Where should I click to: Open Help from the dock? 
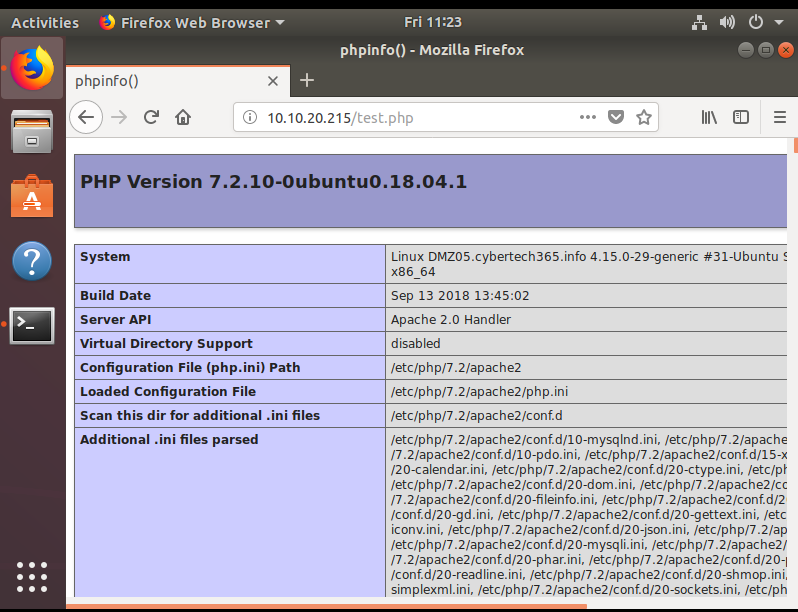32,261
